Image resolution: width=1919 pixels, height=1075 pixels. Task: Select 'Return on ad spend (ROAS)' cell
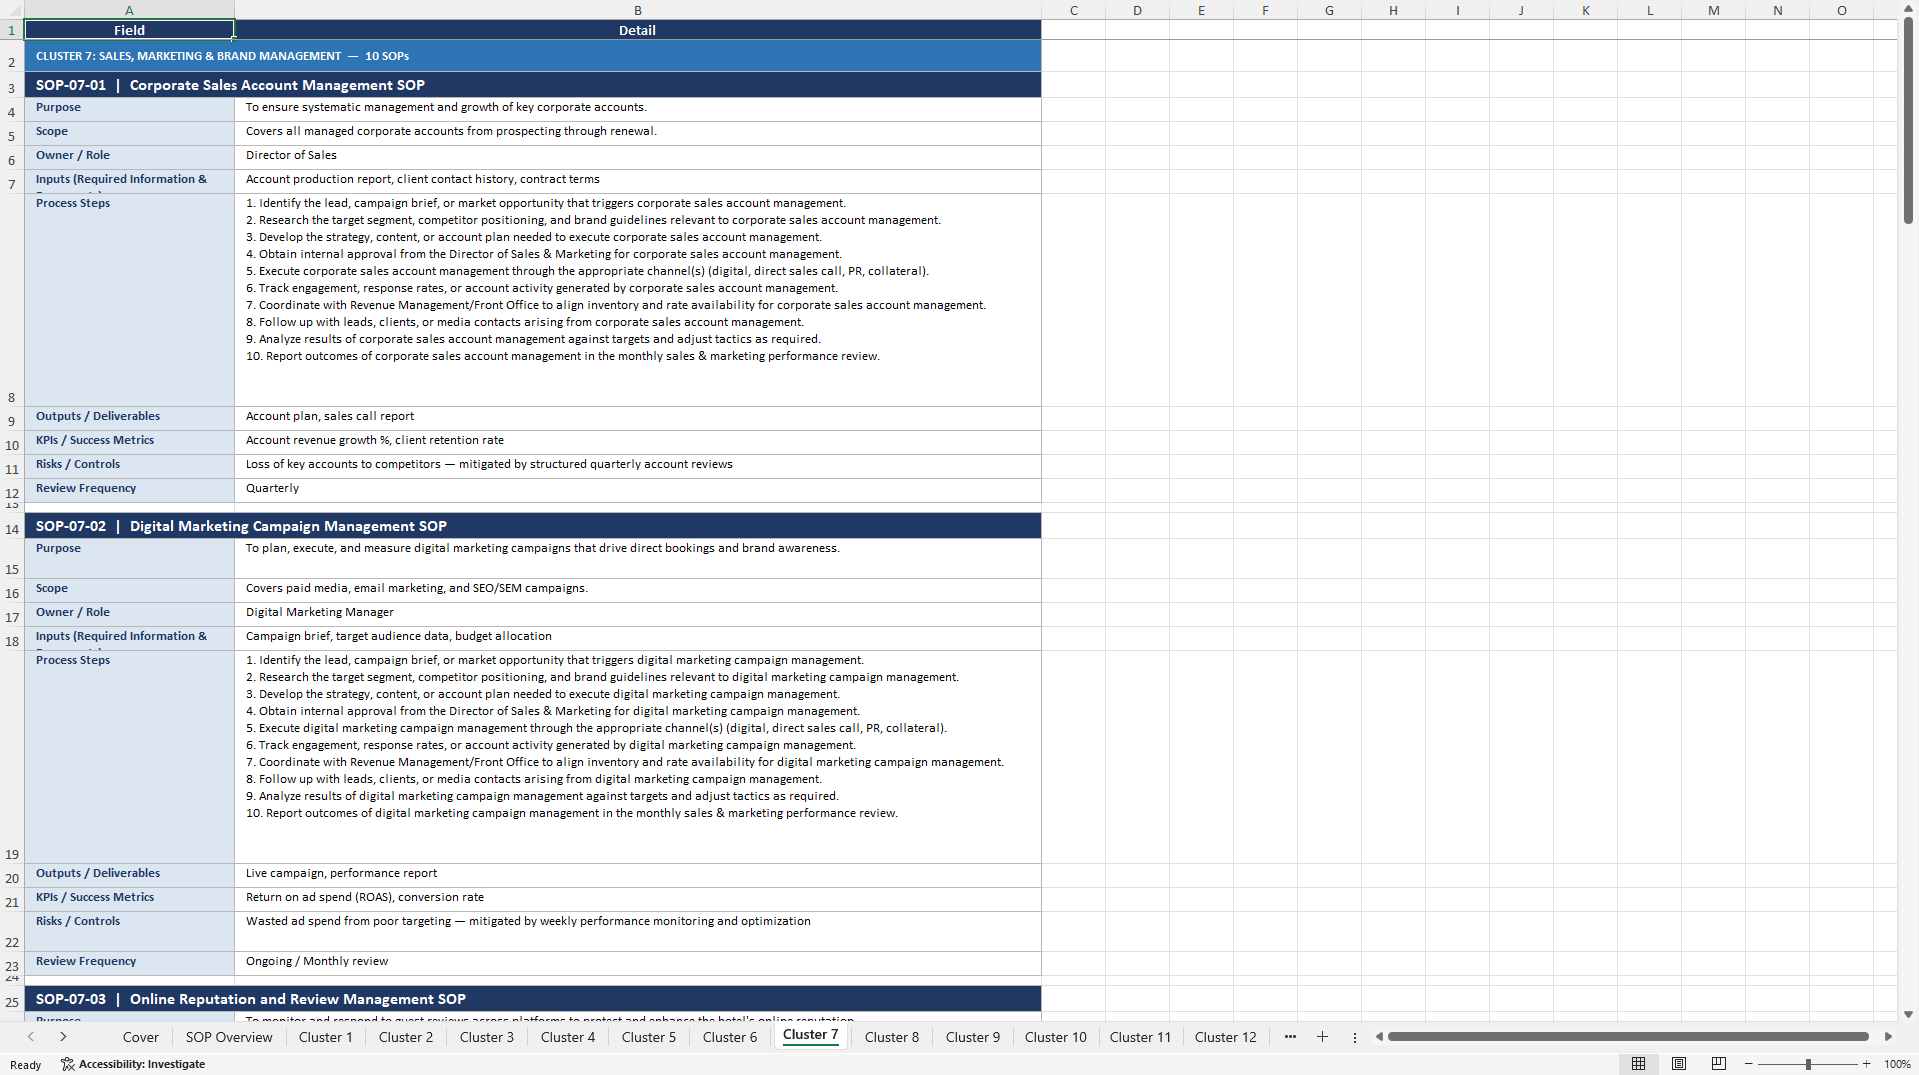coord(637,898)
